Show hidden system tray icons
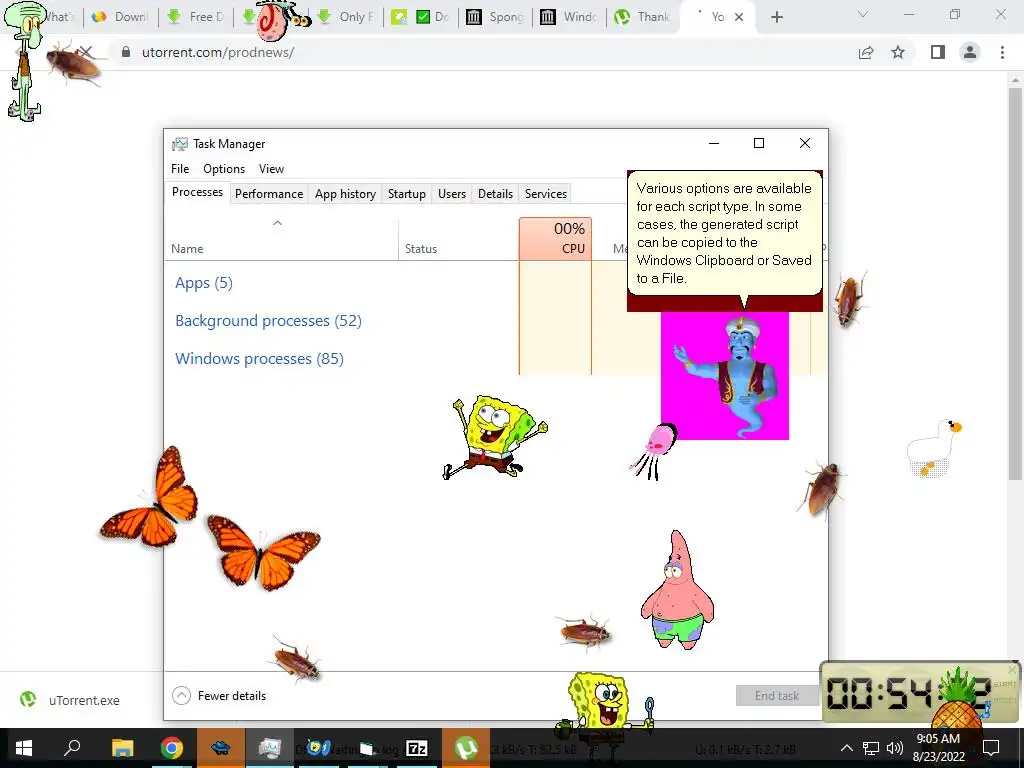The width and height of the screenshot is (1024, 768). click(846, 748)
